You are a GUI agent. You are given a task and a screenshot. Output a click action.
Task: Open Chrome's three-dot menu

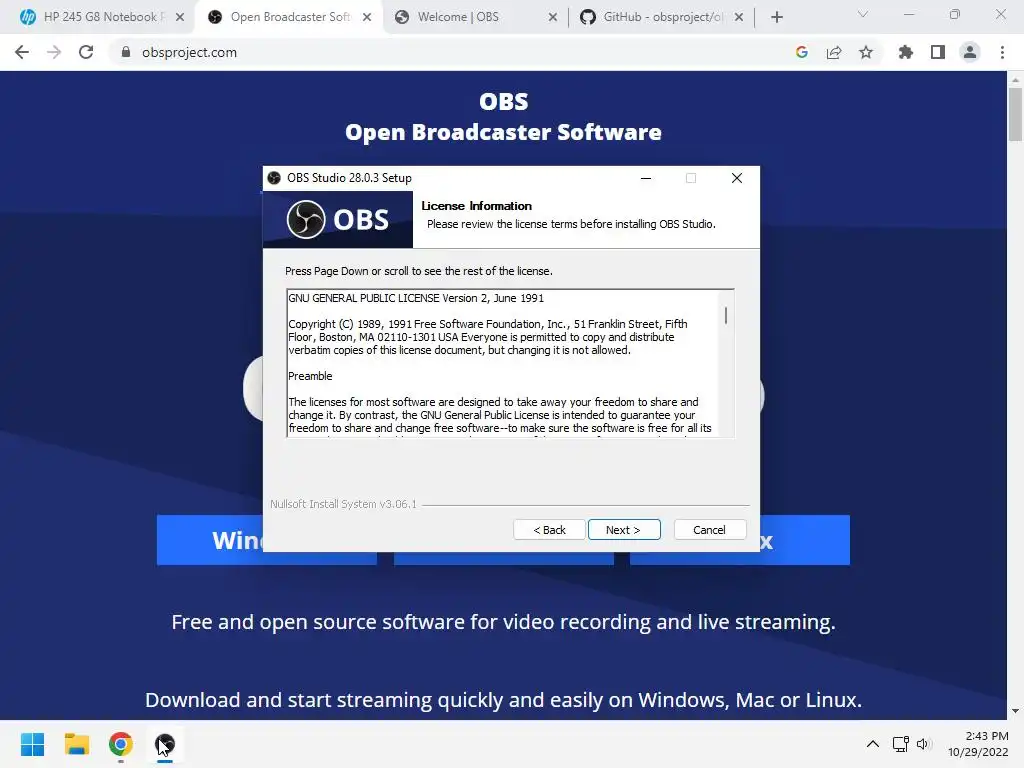coord(1002,52)
